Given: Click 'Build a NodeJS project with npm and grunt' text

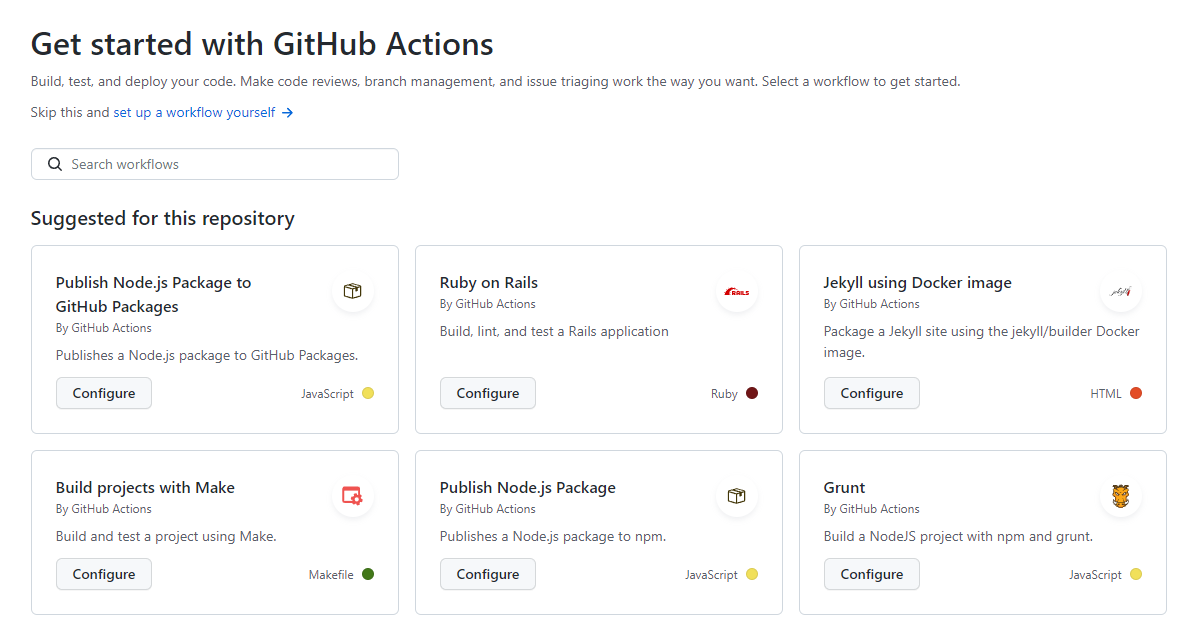Looking at the screenshot, I should [x=958, y=536].
